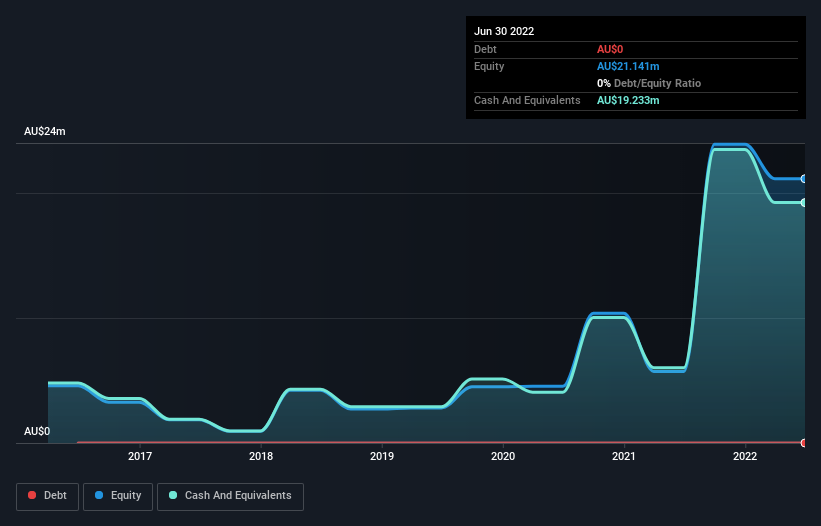This screenshot has width=821, height=526.
Task: Click the blue Equity legend dot
Action: (99, 495)
